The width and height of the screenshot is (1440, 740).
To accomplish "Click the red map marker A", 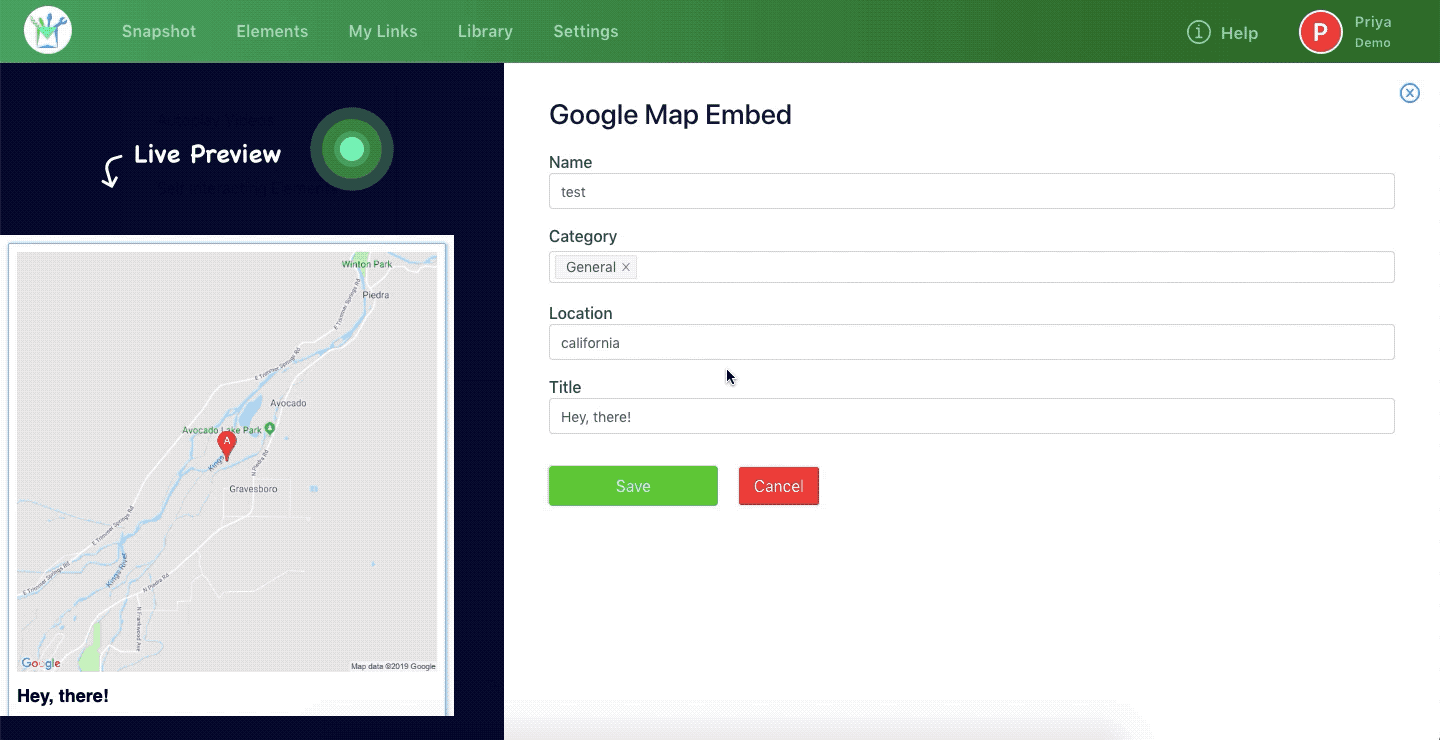I will pos(227,446).
